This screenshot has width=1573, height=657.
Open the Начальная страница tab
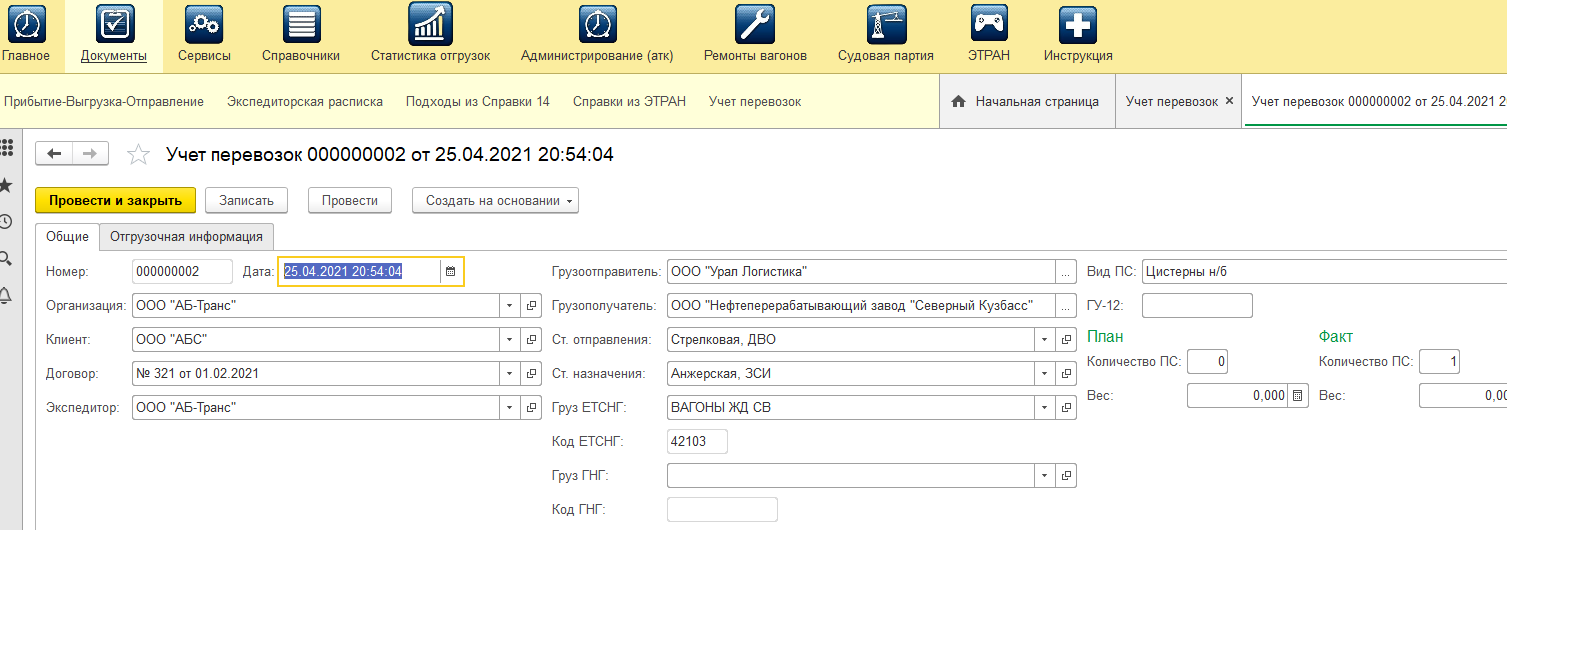tap(1027, 102)
